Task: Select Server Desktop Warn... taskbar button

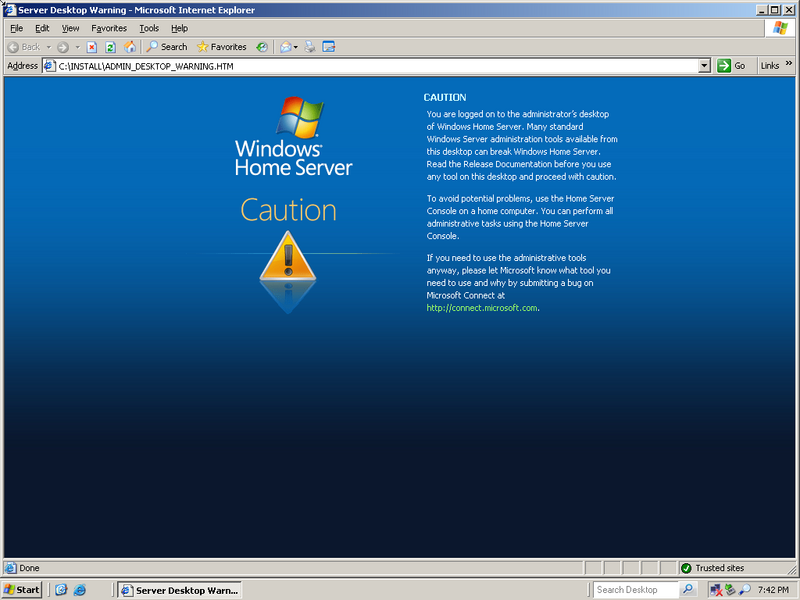Action: coord(180,590)
